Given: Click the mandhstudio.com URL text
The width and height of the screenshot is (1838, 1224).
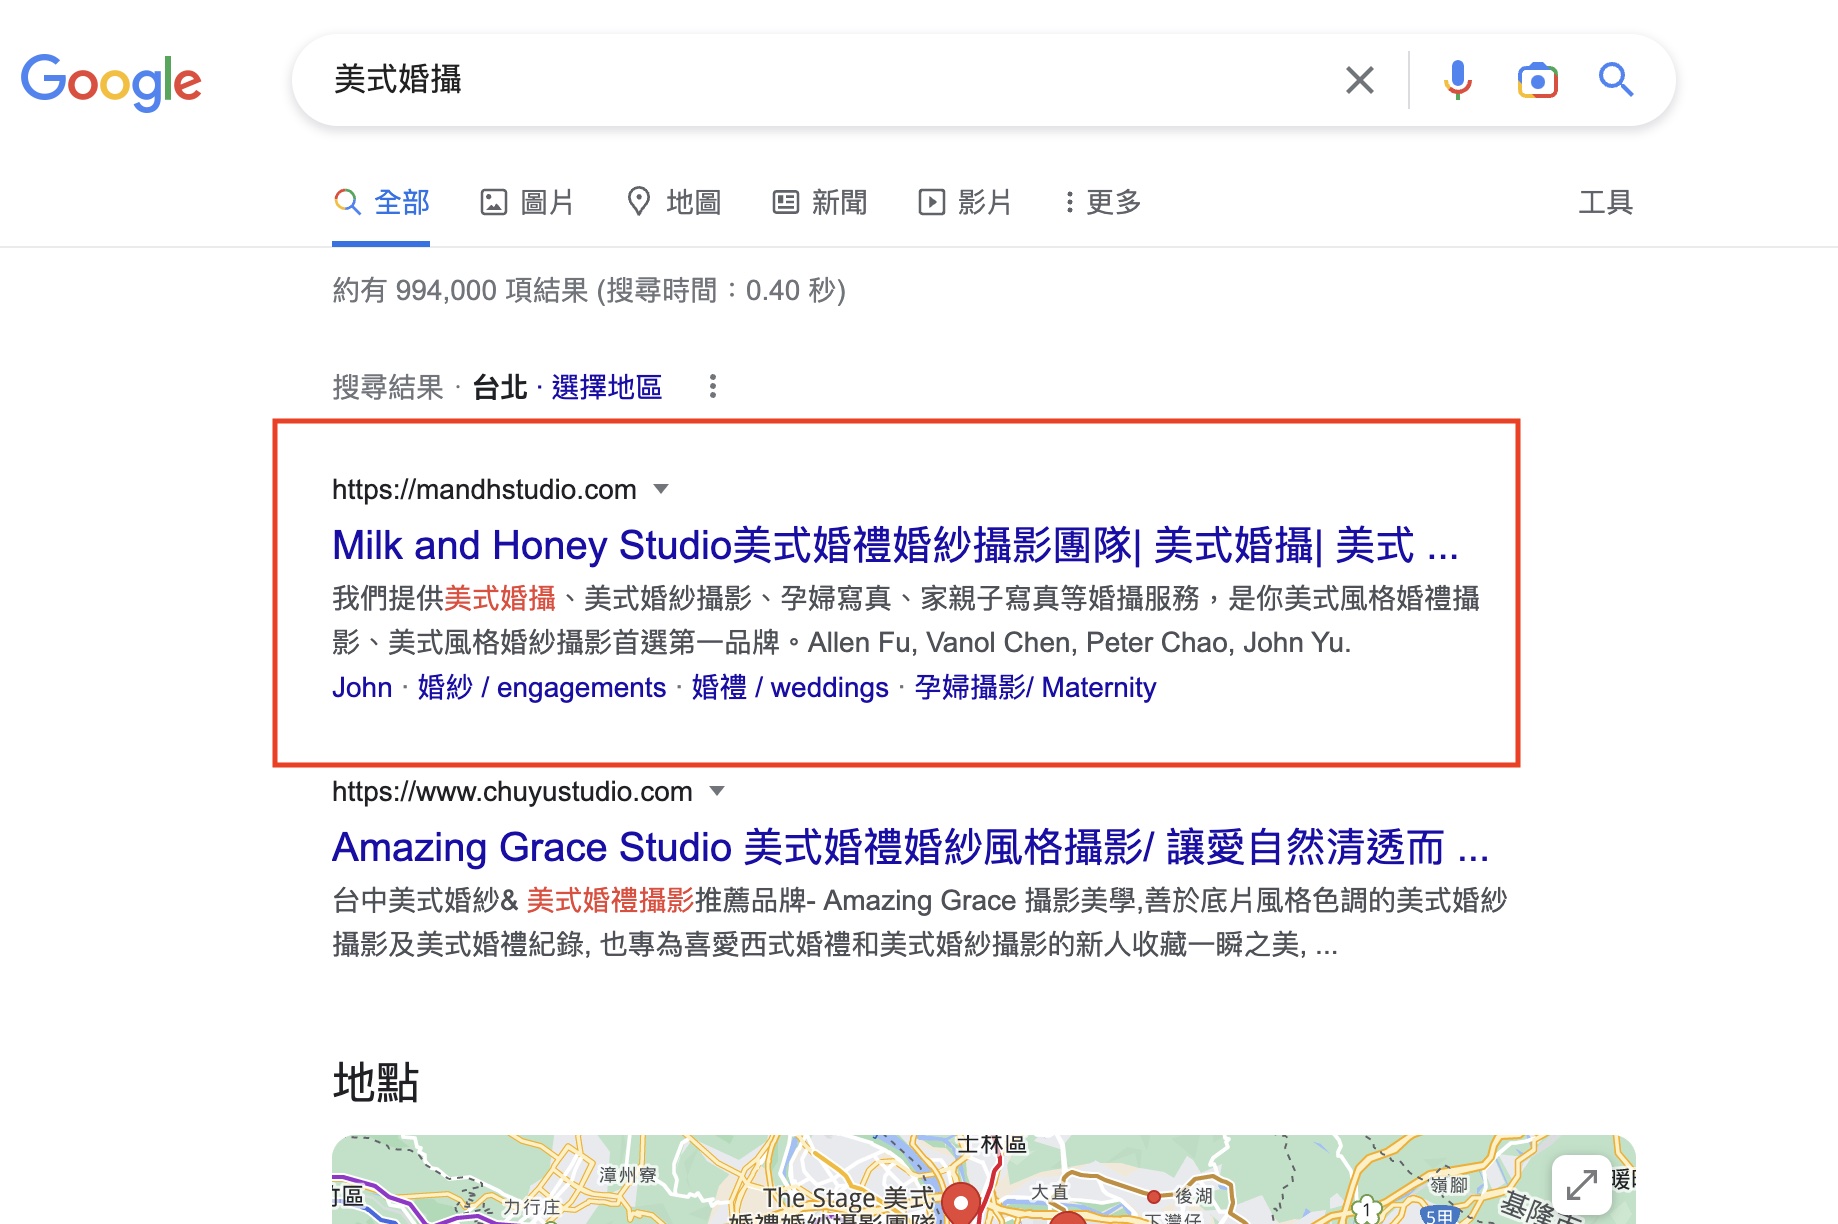Looking at the screenshot, I should click(x=484, y=490).
